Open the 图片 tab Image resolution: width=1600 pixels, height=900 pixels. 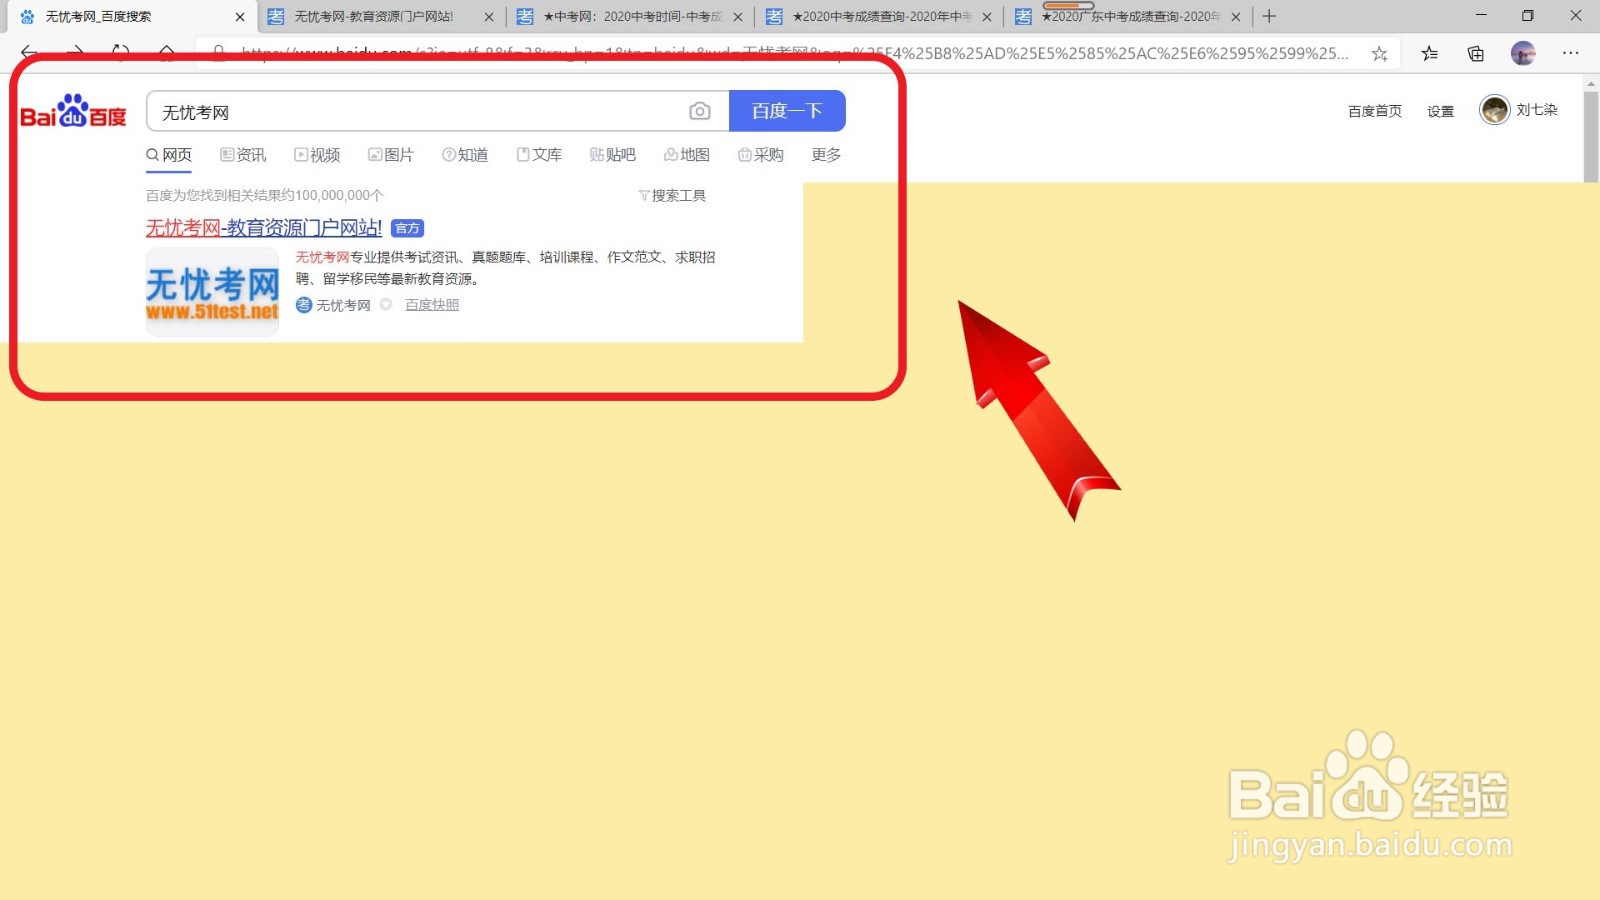[391, 155]
